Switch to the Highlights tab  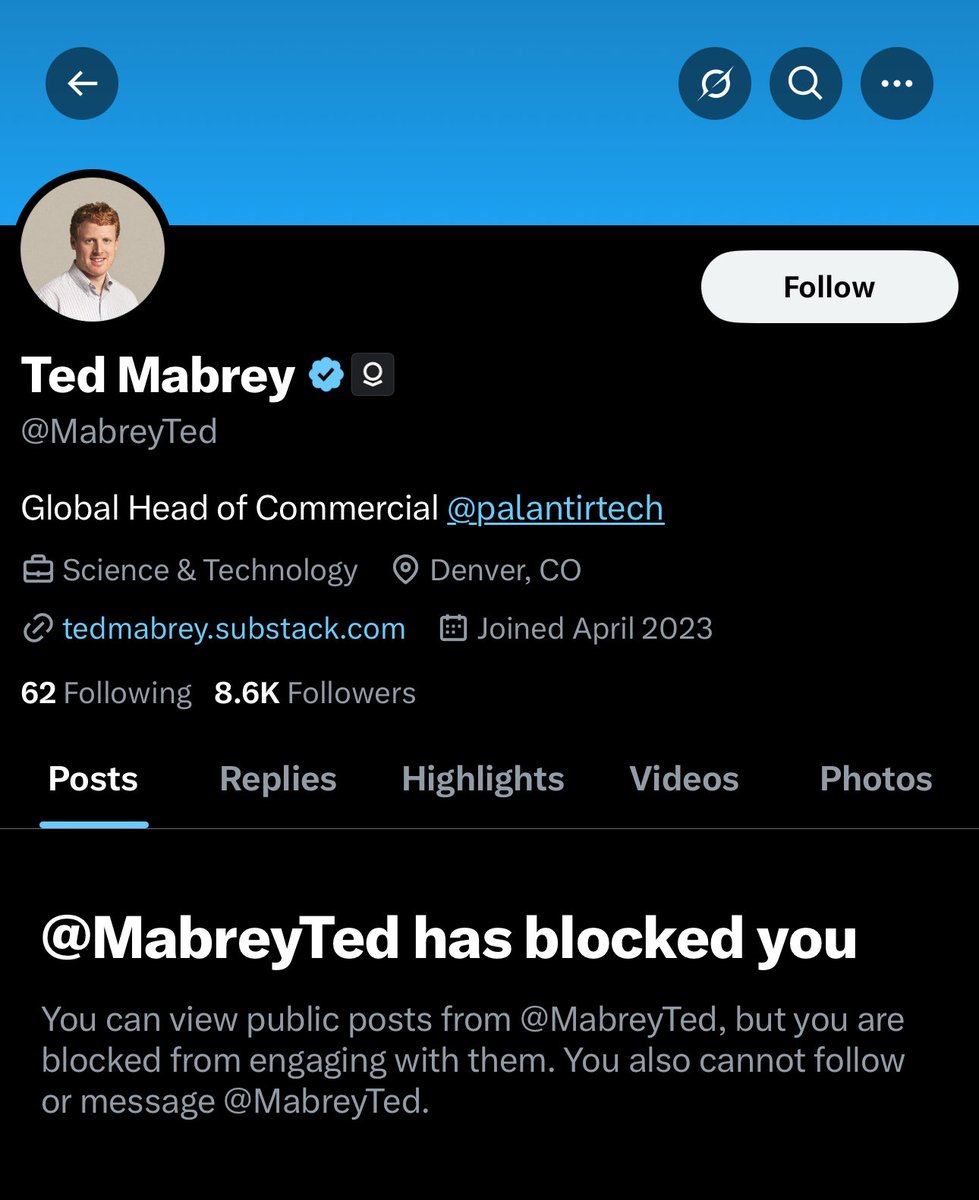pyautogui.click(x=483, y=779)
